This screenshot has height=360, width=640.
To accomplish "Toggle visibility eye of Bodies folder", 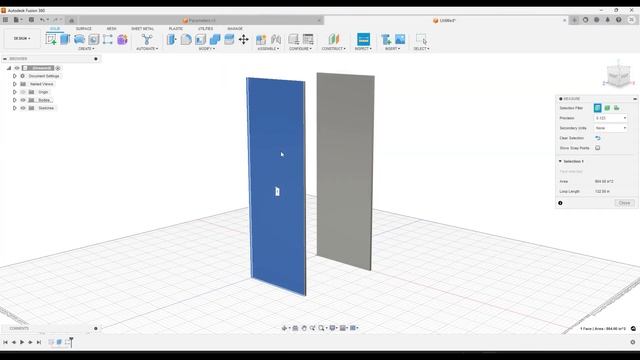I will pos(23,100).
